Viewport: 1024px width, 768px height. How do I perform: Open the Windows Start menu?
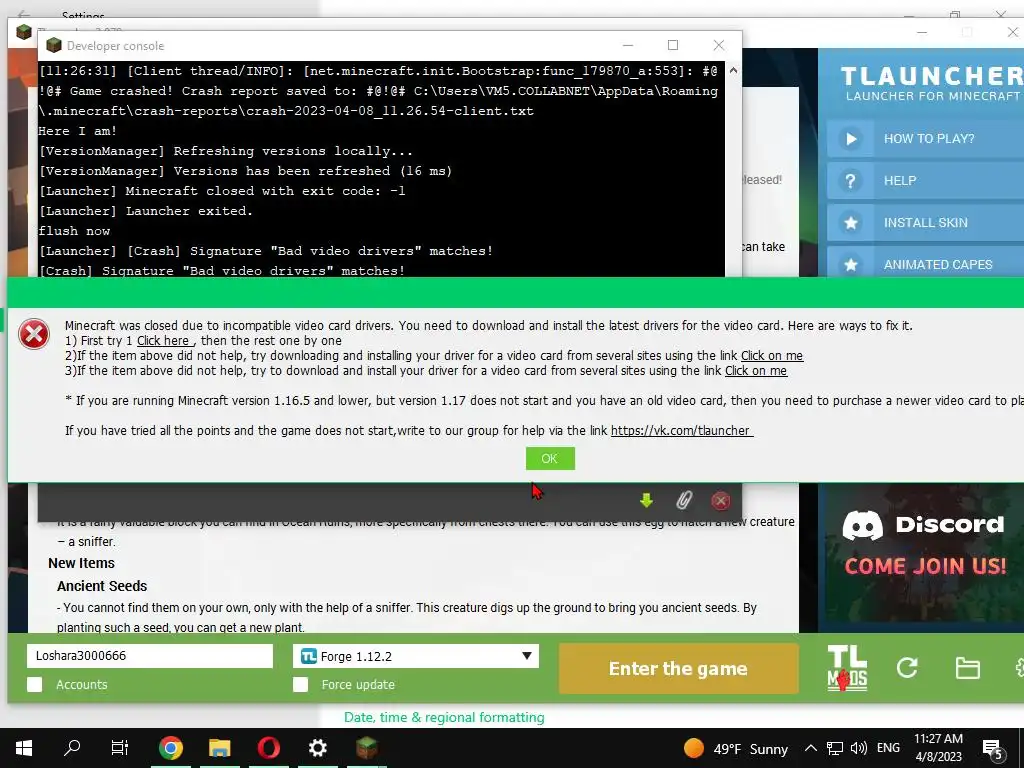(24, 748)
